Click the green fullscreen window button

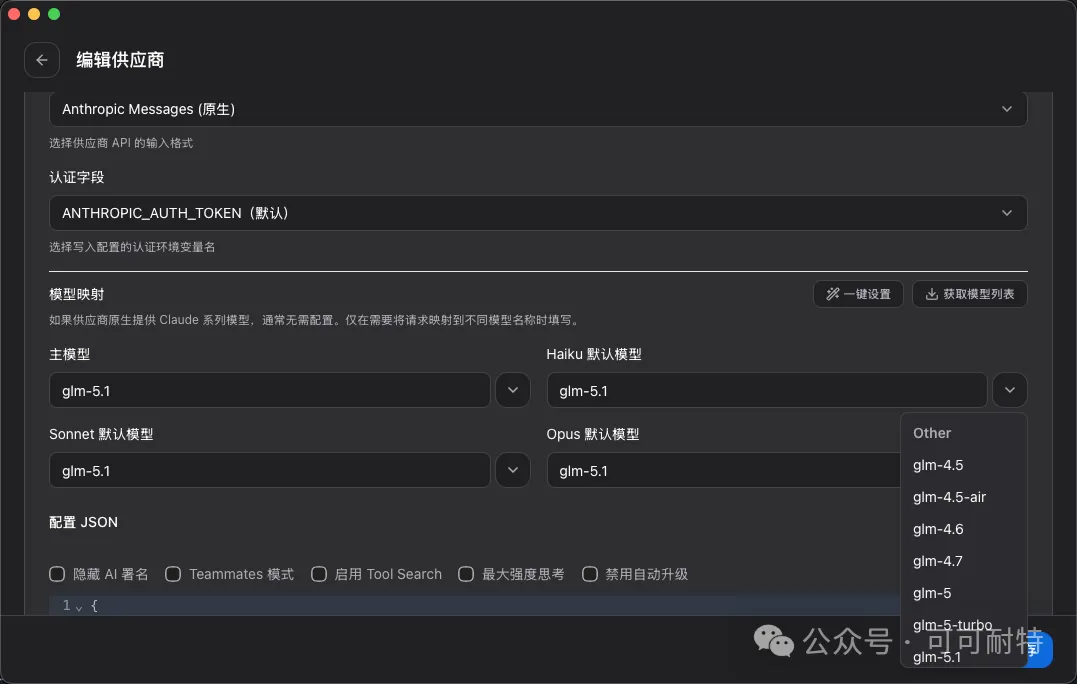point(54,14)
